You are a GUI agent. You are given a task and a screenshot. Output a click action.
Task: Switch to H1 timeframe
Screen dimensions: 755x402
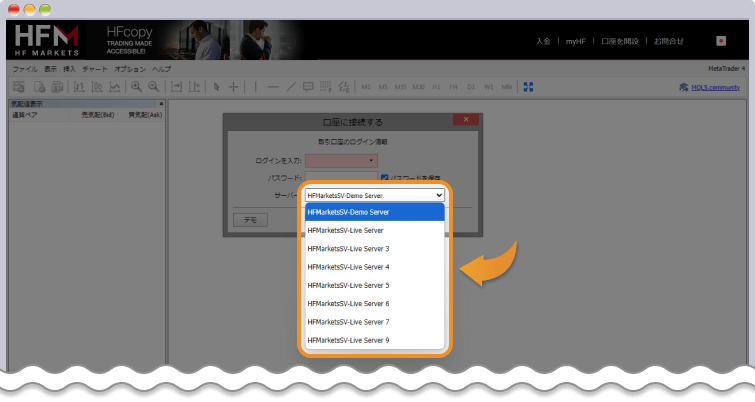pos(436,87)
